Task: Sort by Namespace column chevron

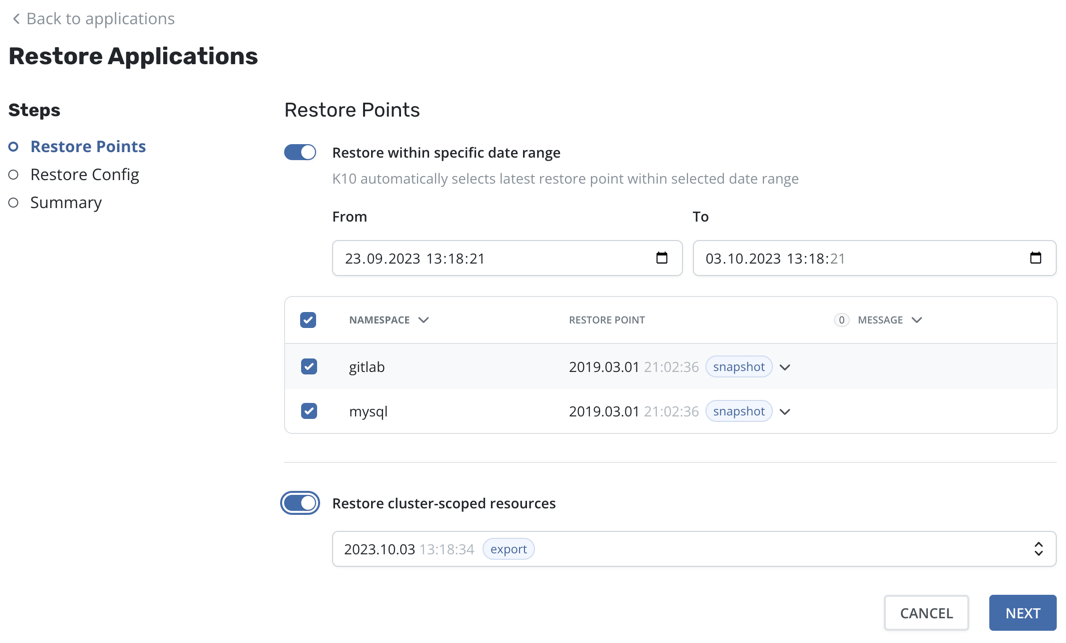Action: (424, 320)
